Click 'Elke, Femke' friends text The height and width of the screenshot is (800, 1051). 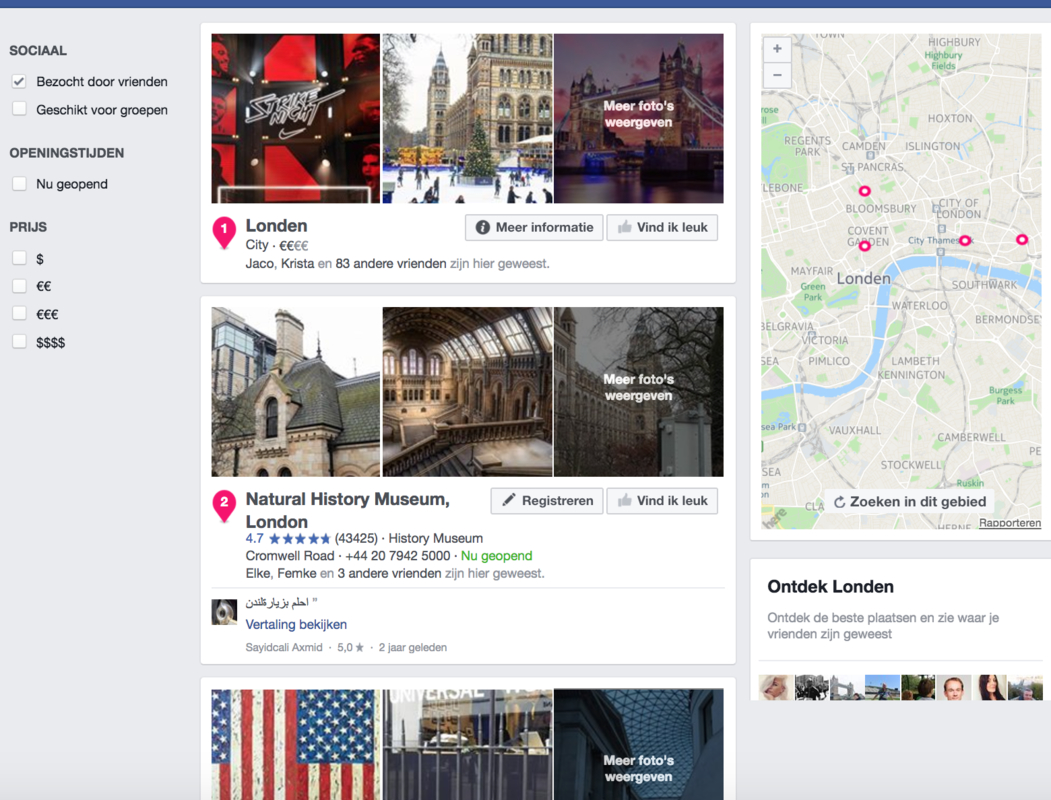point(281,574)
